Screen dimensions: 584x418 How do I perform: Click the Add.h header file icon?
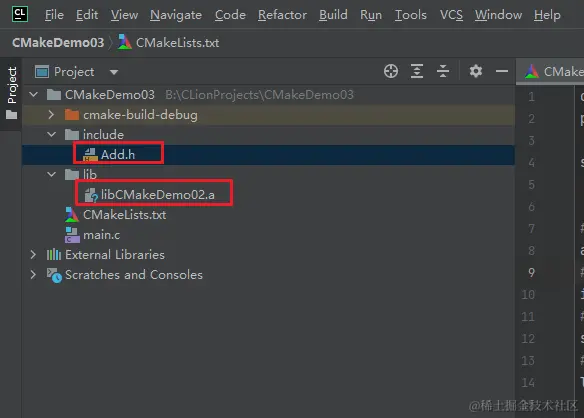90,155
